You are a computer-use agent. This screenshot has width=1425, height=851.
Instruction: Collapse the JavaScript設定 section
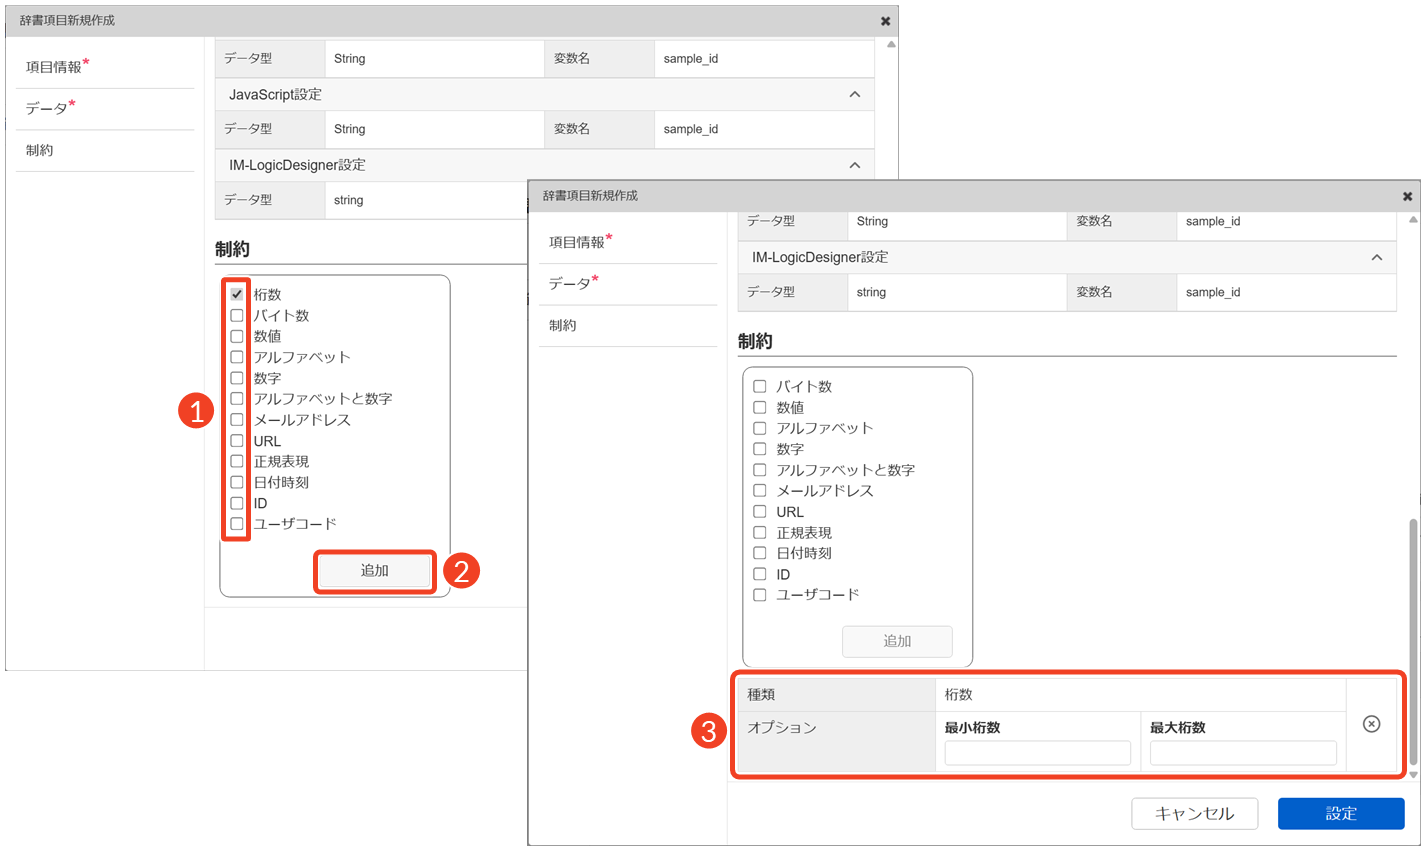(x=854, y=94)
